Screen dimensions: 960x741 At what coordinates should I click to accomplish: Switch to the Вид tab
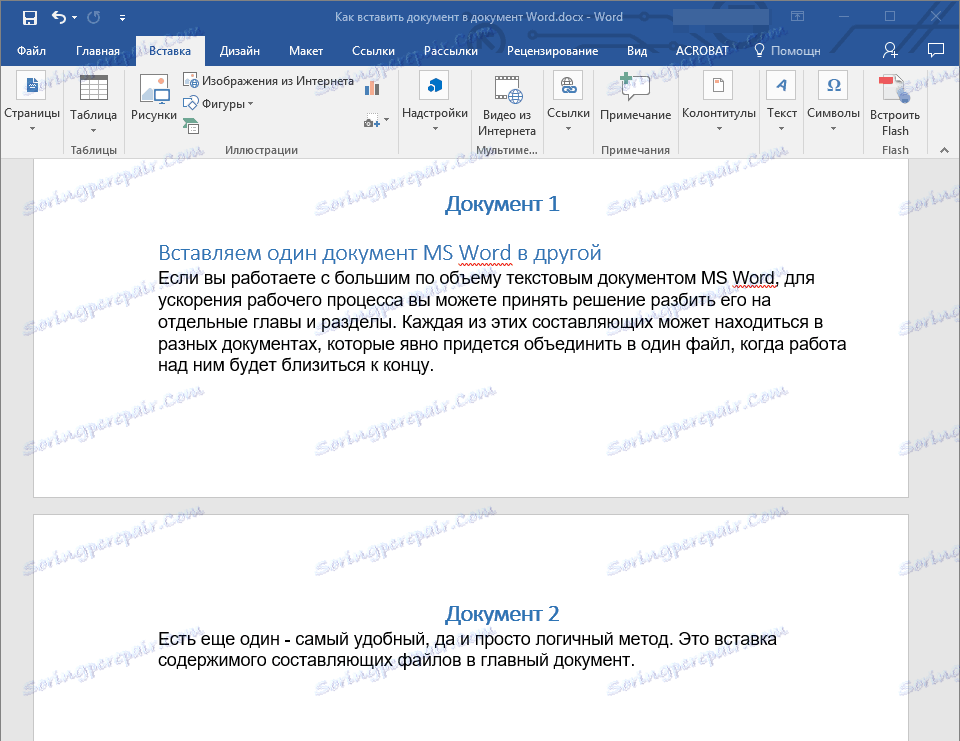tap(637, 51)
